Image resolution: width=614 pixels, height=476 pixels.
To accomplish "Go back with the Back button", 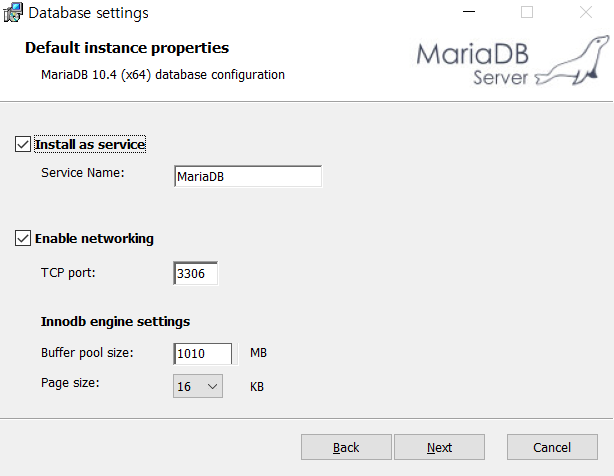I will tap(346, 447).
